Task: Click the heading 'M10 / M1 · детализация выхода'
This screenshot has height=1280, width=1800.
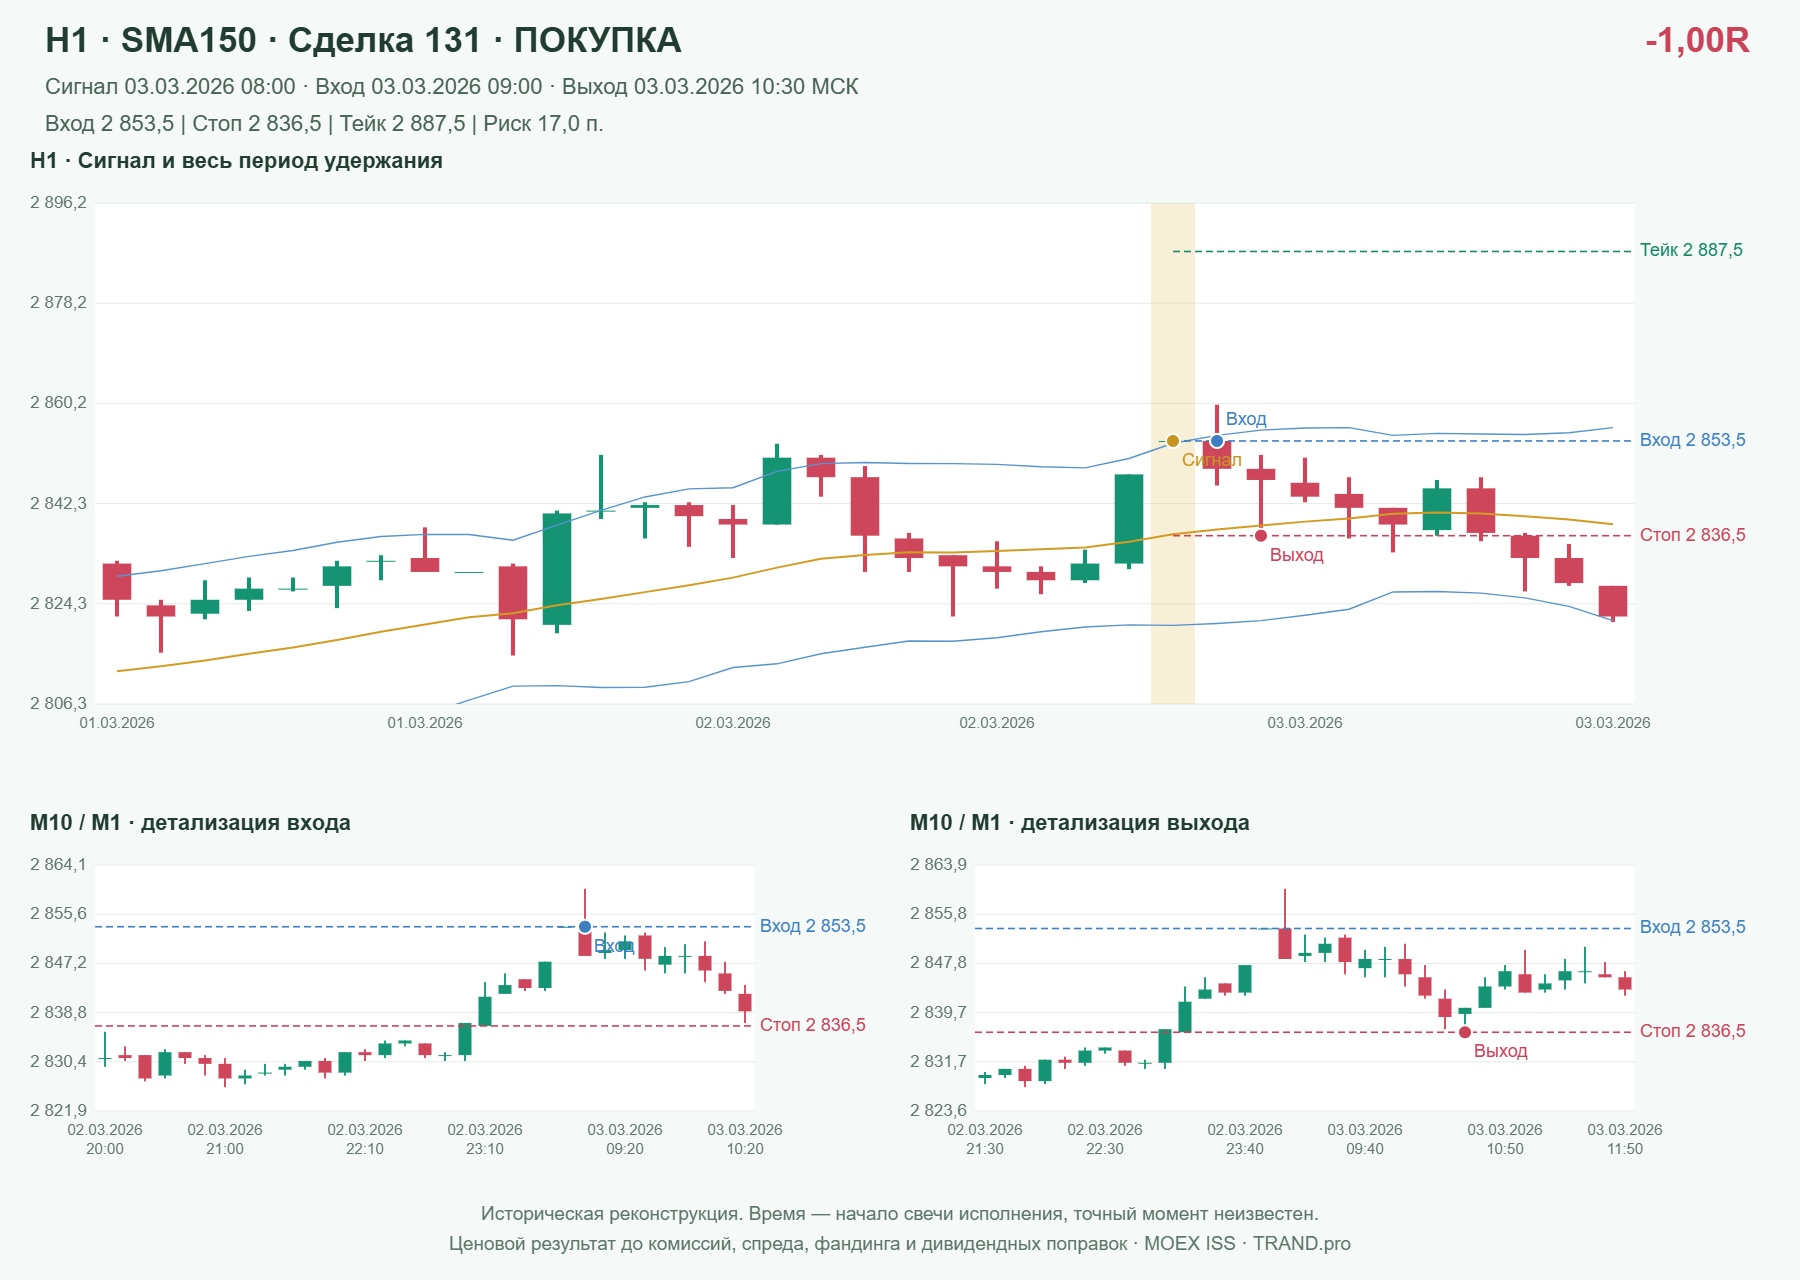Action: tap(1080, 823)
